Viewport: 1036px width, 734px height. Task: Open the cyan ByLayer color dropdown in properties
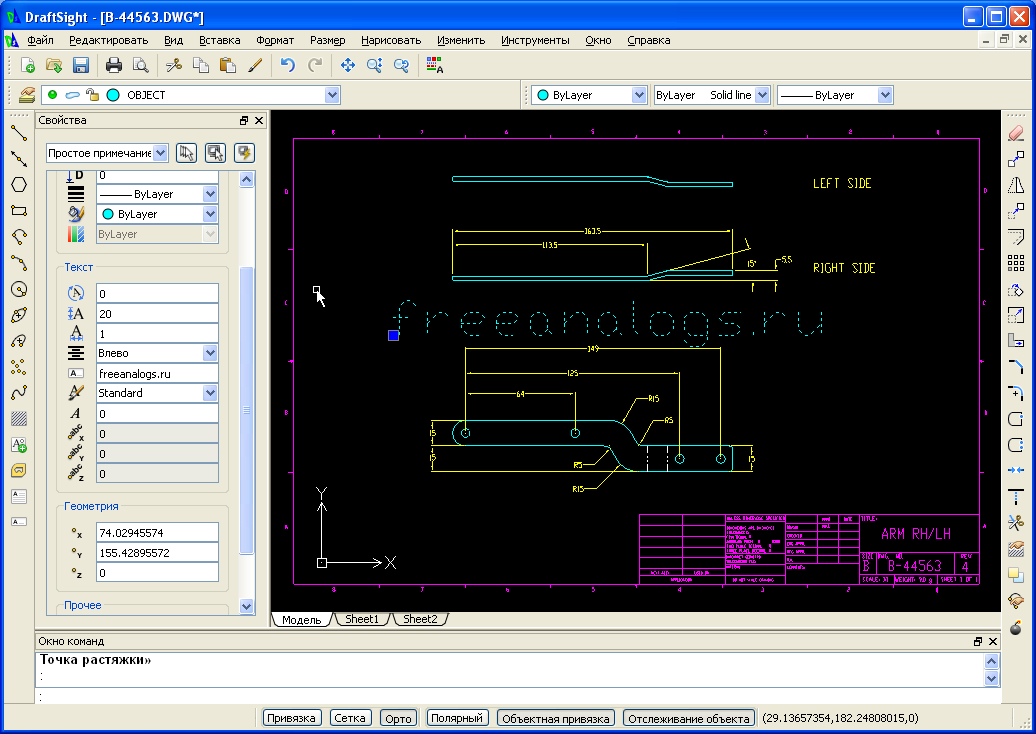(x=210, y=214)
